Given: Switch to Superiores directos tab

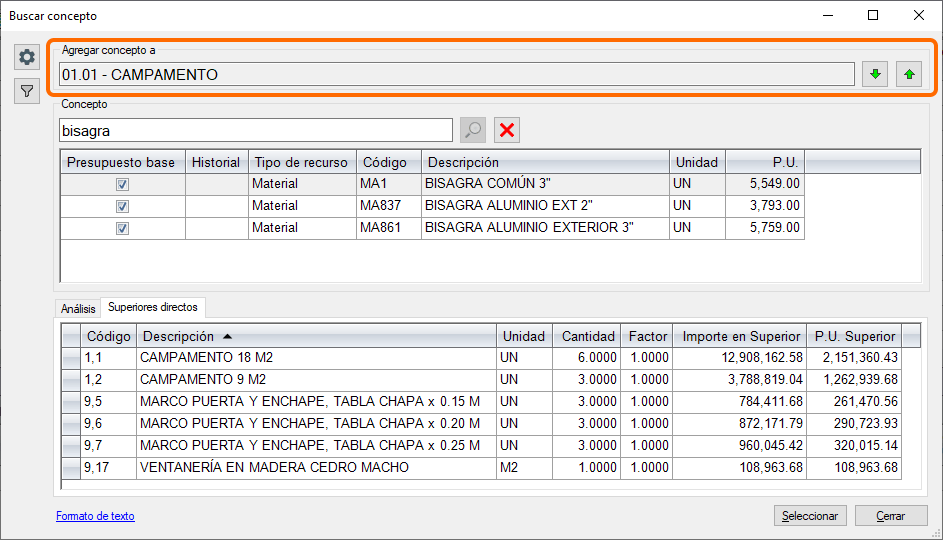Looking at the screenshot, I should click(x=153, y=307).
